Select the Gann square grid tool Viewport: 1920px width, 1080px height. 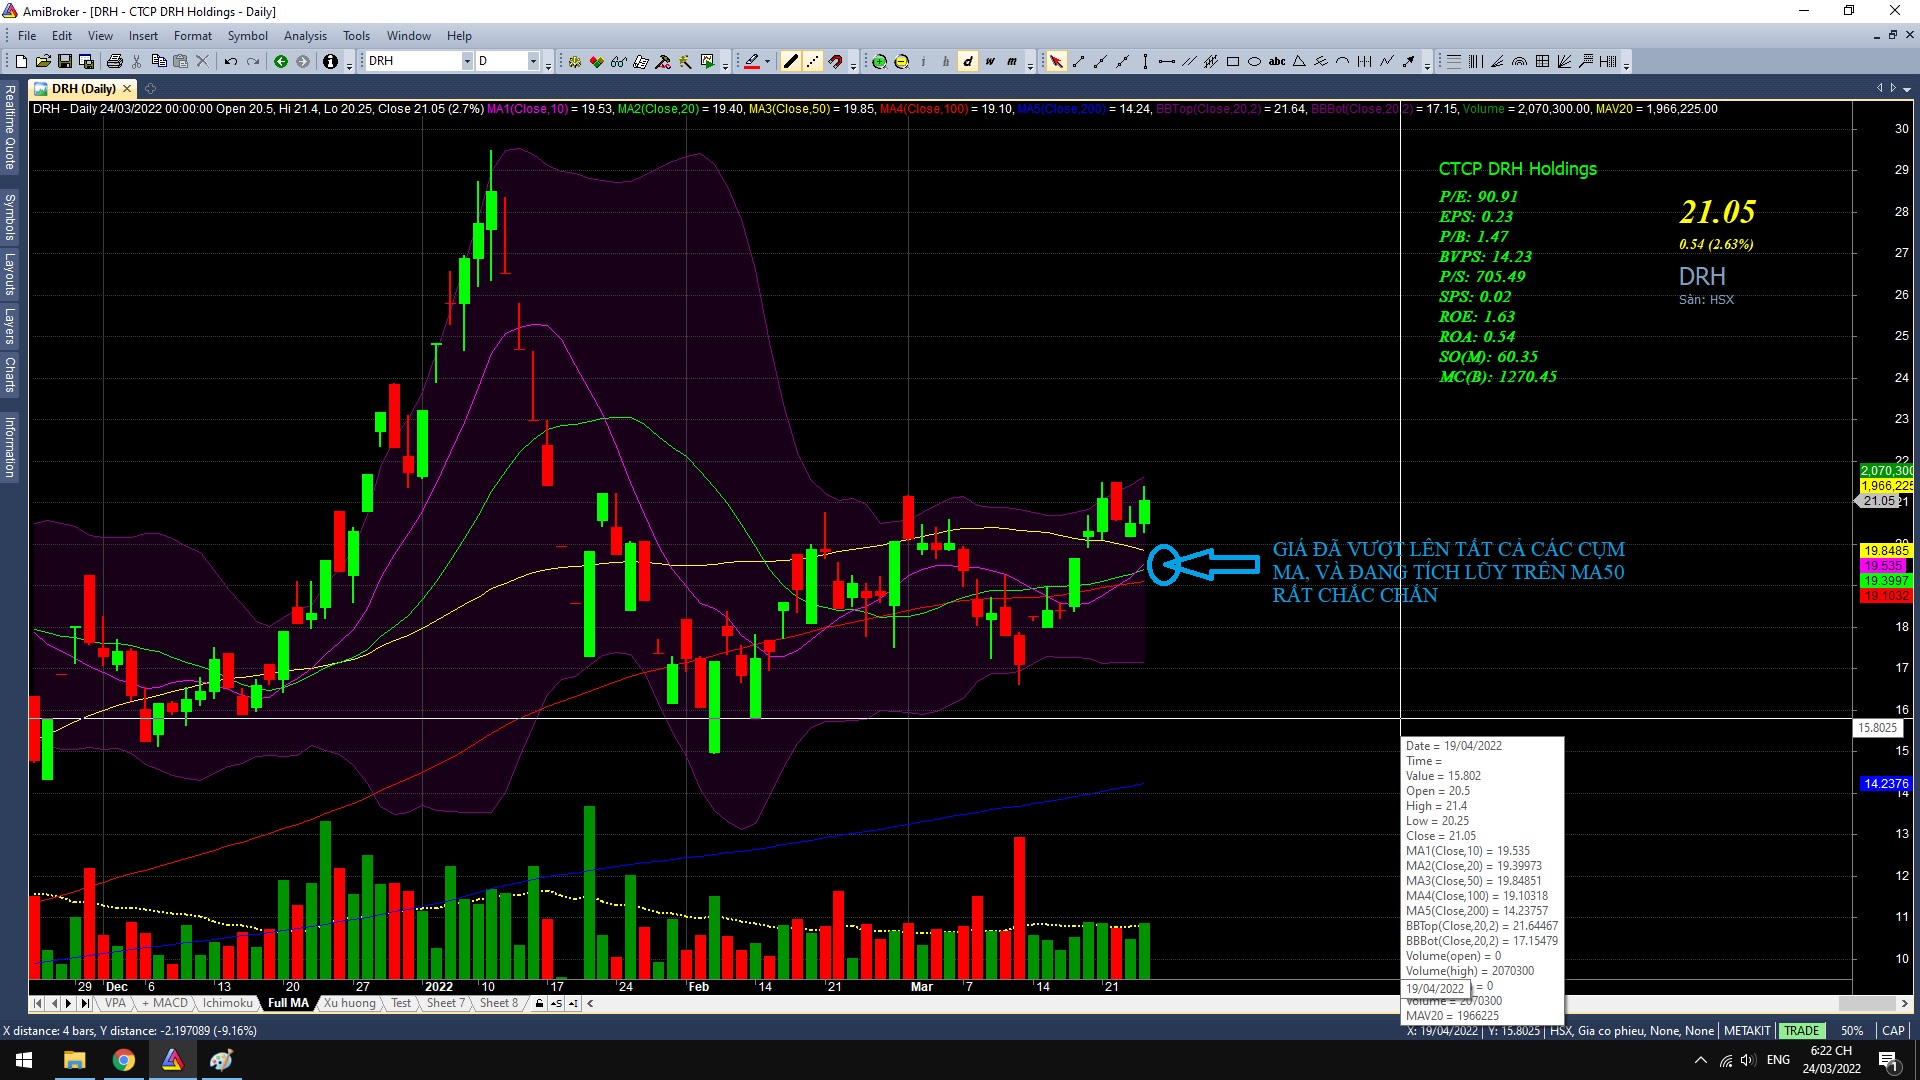pyautogui.click(x=1542, y=62)
